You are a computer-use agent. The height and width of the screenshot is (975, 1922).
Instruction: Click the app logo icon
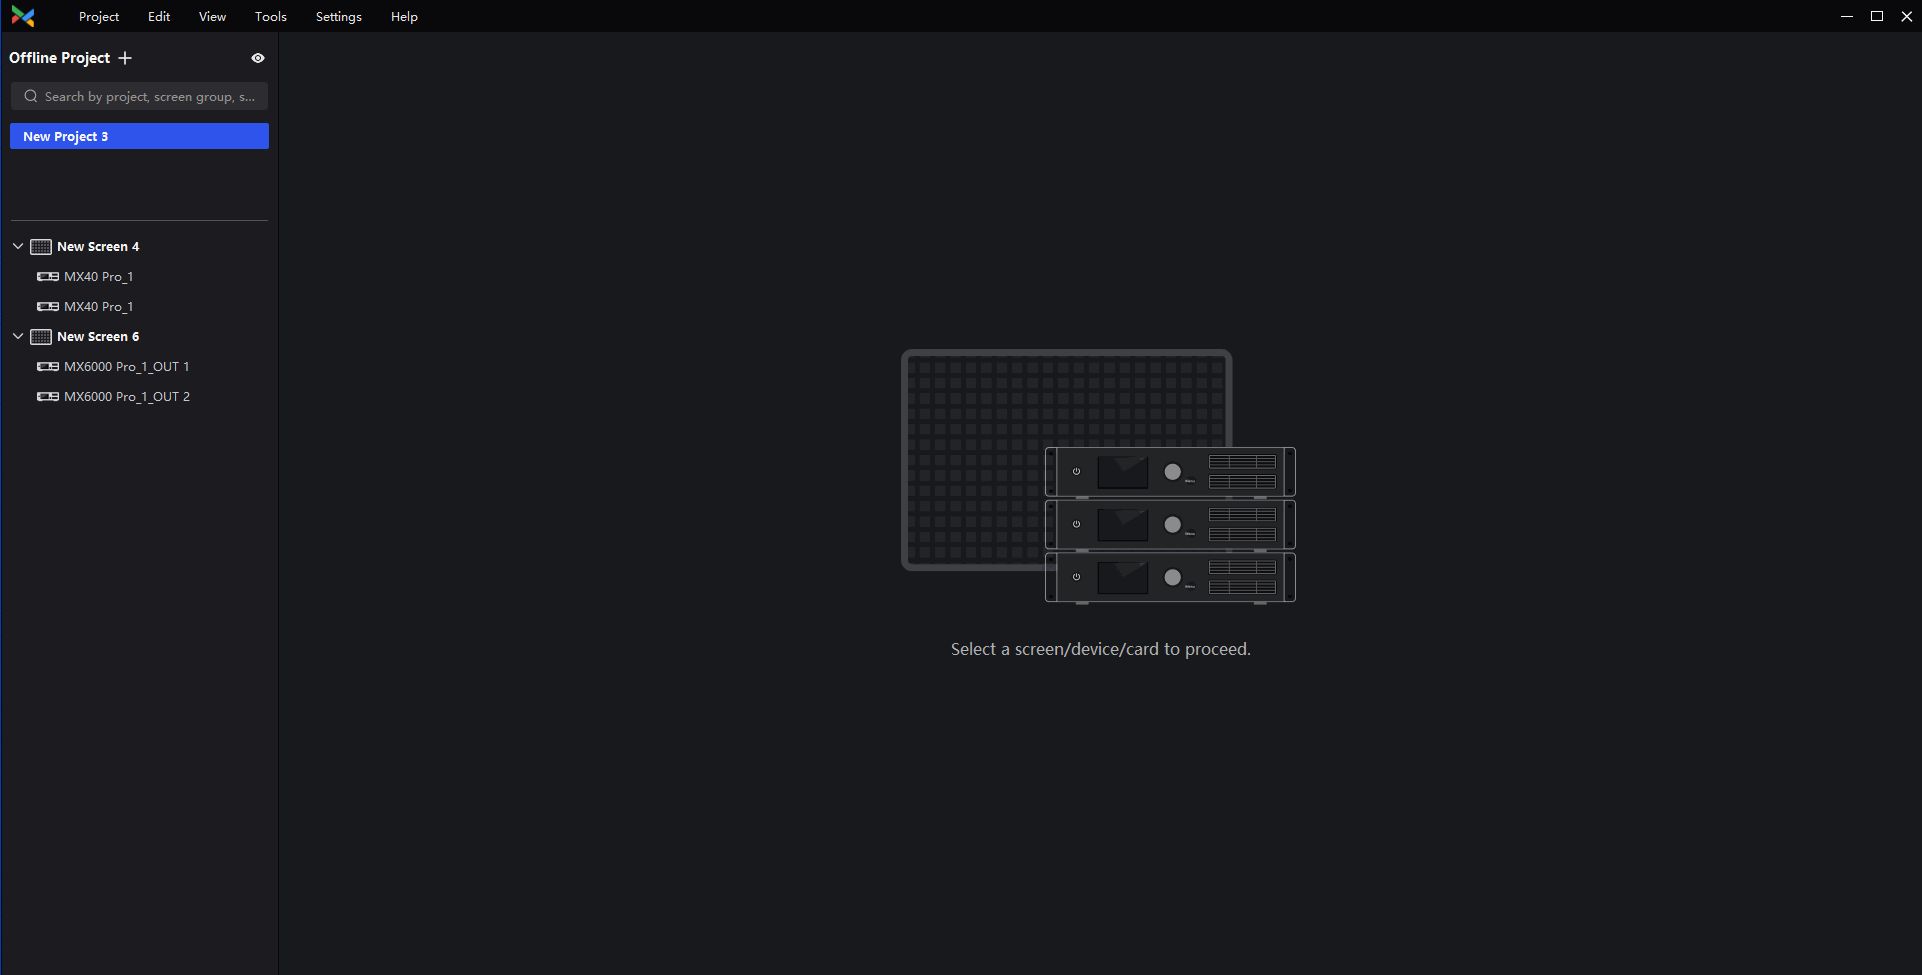[23, 17]
